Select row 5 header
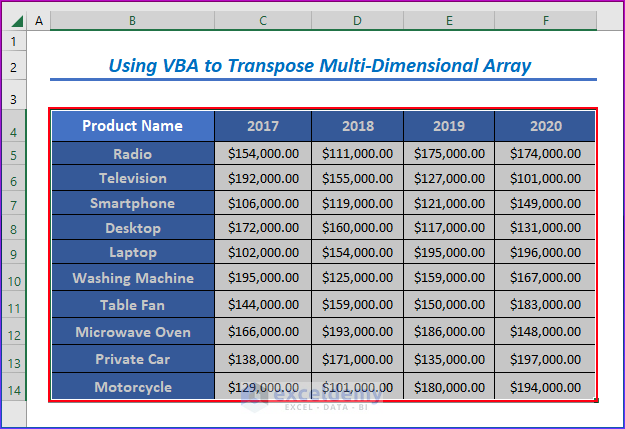The image size is (625, 429). 14,153
